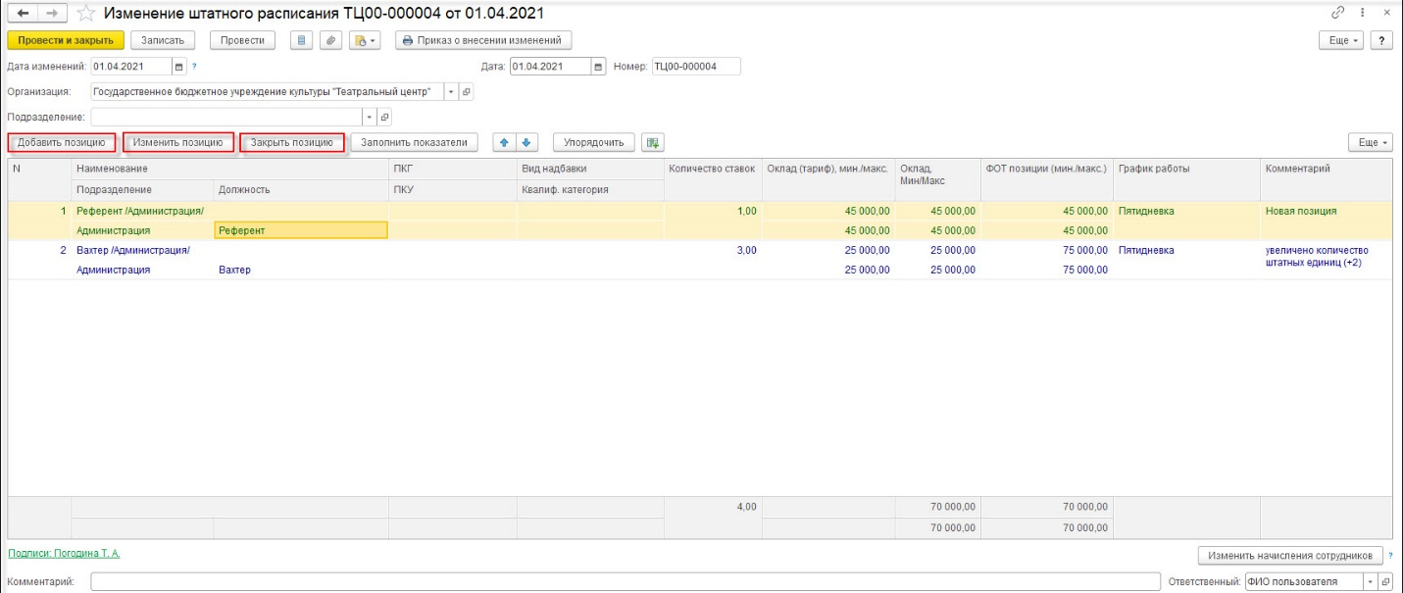
Task: Open the help question mark button
Action: (x=1383, y=40)
